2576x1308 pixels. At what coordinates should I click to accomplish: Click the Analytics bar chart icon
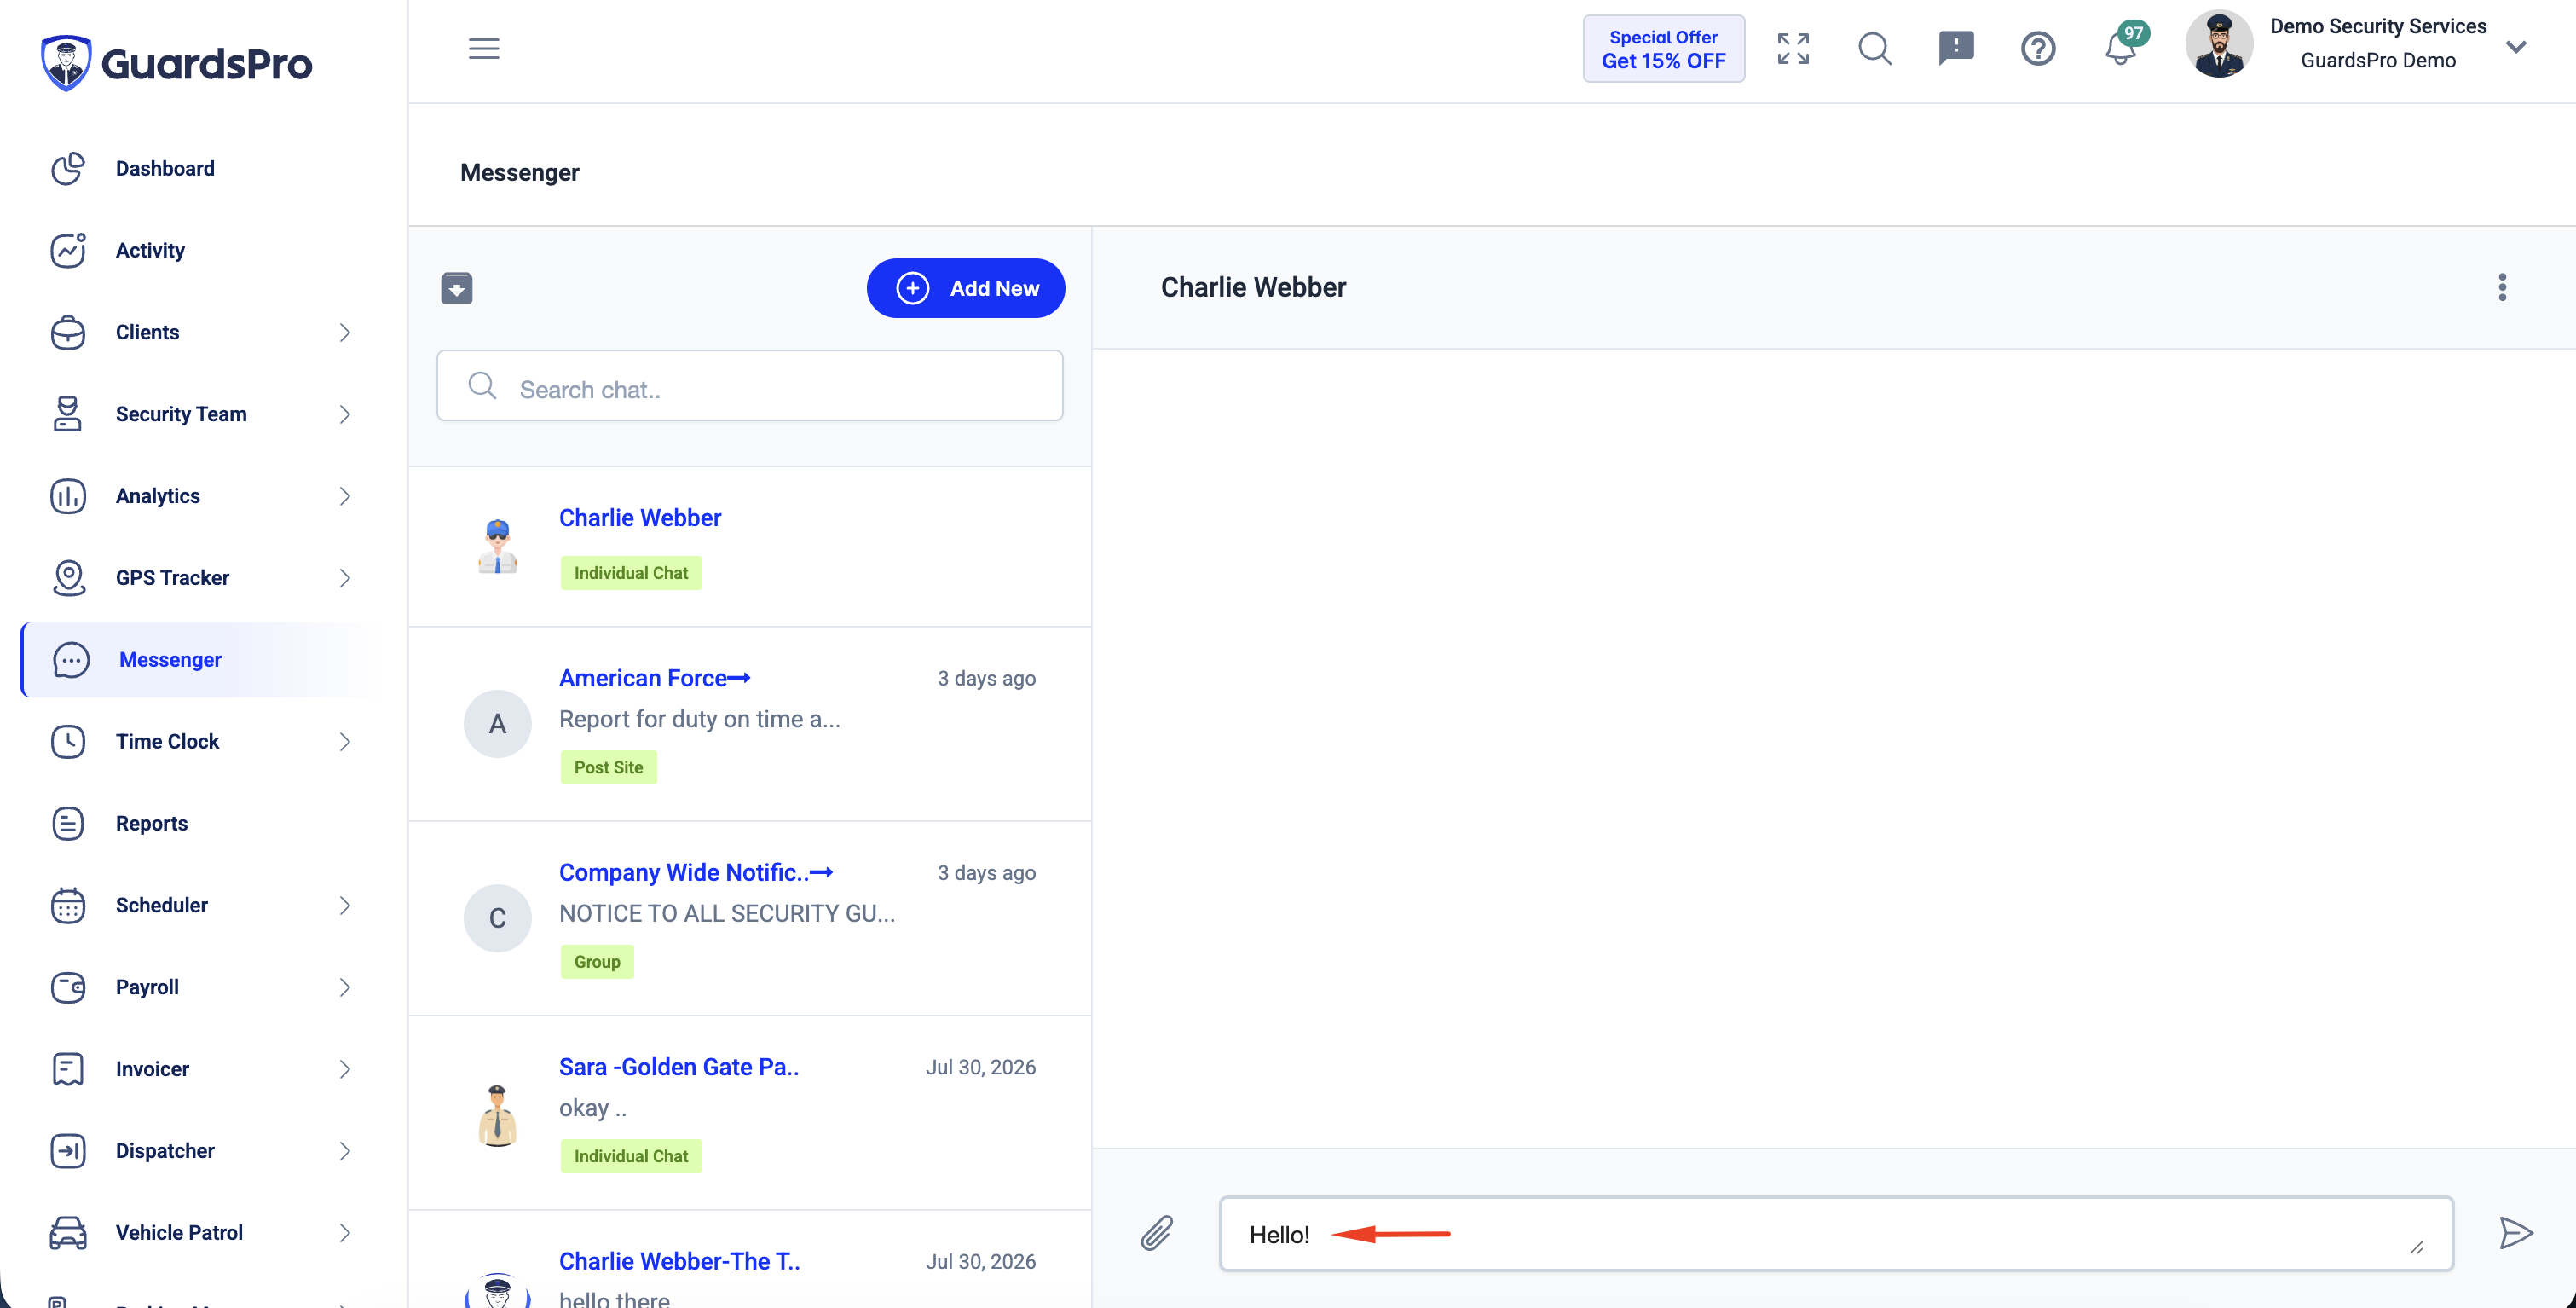point(68,496)
